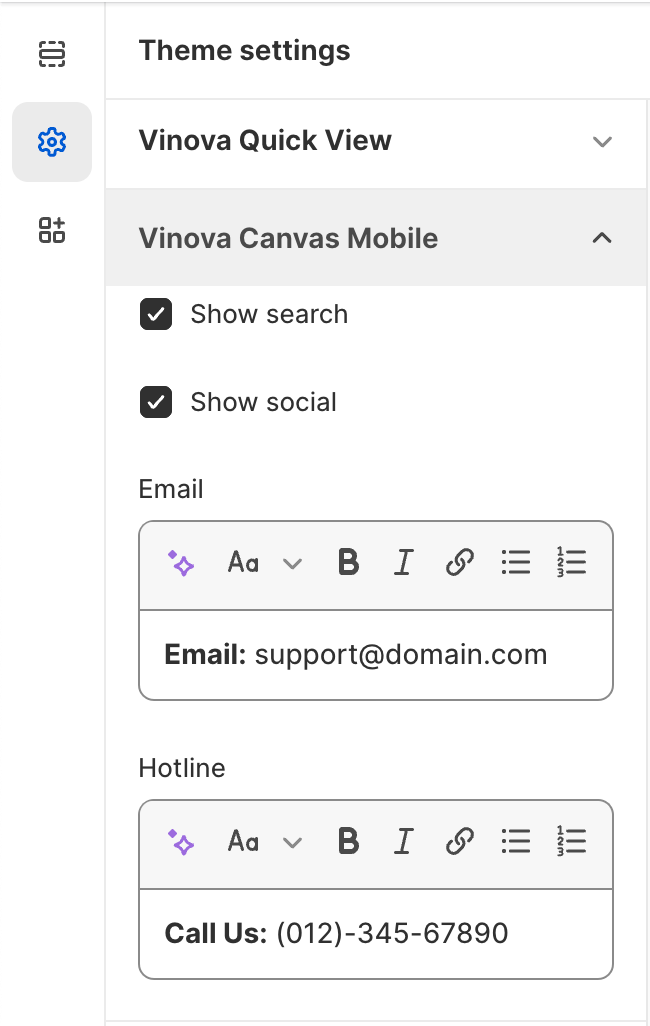Open the Sections panel icon in sidebar
This screenshot has height=1026, width=650.
tap(51, 54)
